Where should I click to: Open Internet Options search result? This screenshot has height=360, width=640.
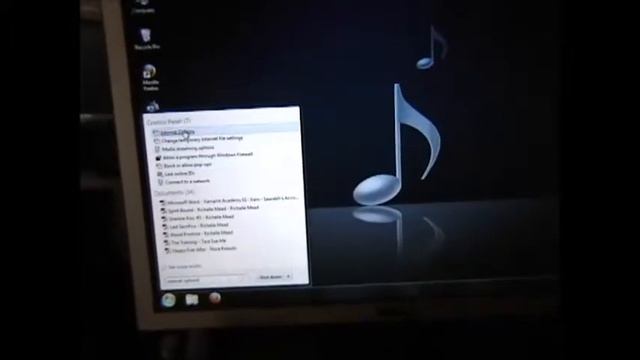tap(225, 131)
